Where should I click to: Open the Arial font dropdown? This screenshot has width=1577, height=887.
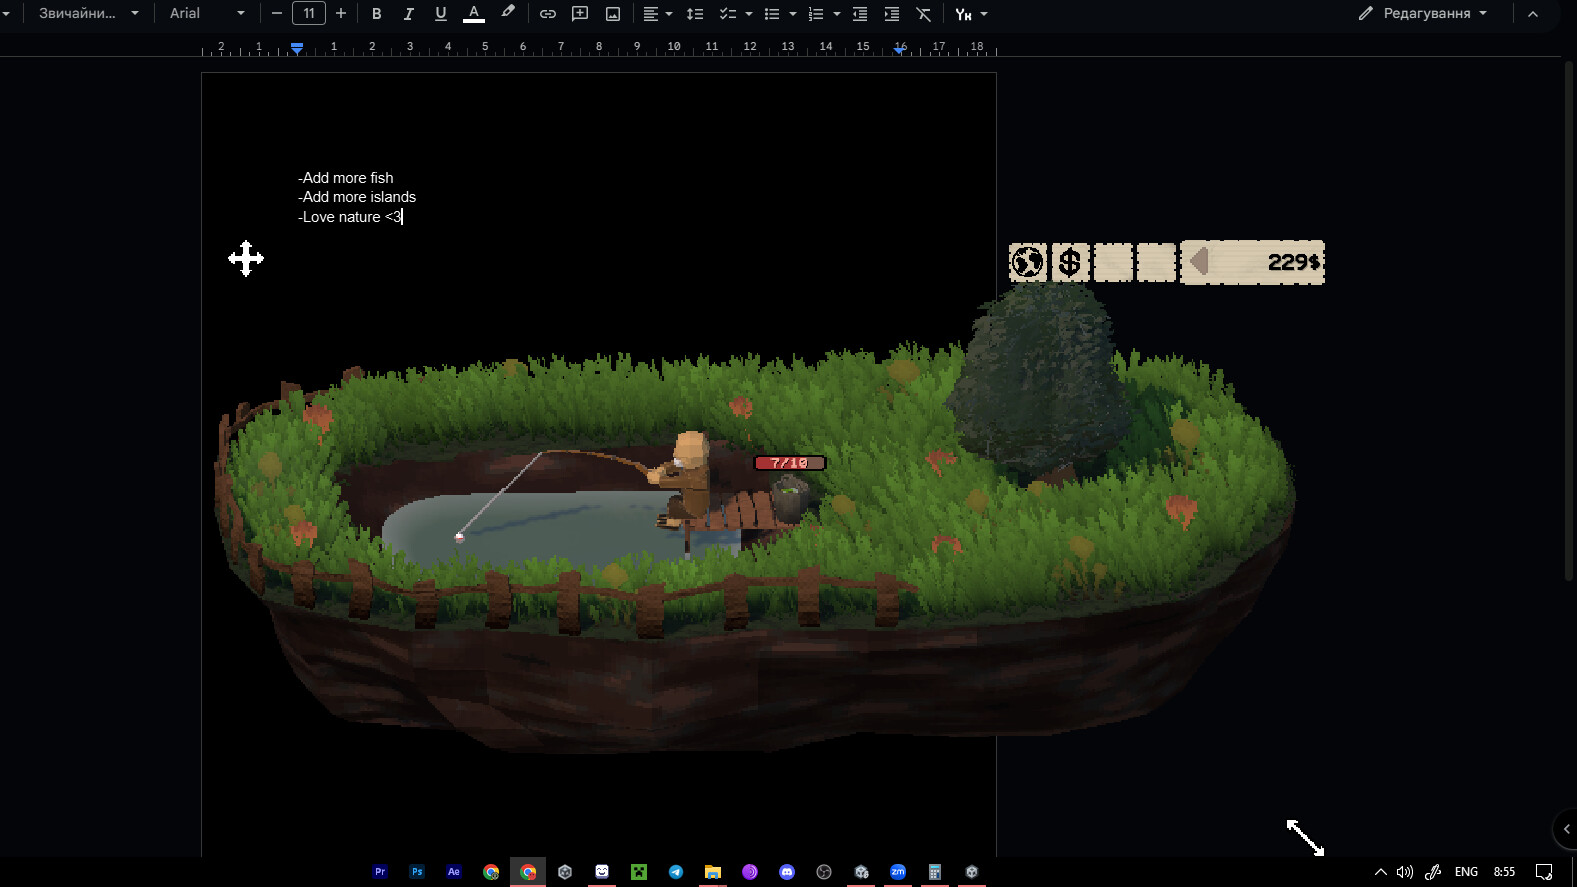click(207, 13)
